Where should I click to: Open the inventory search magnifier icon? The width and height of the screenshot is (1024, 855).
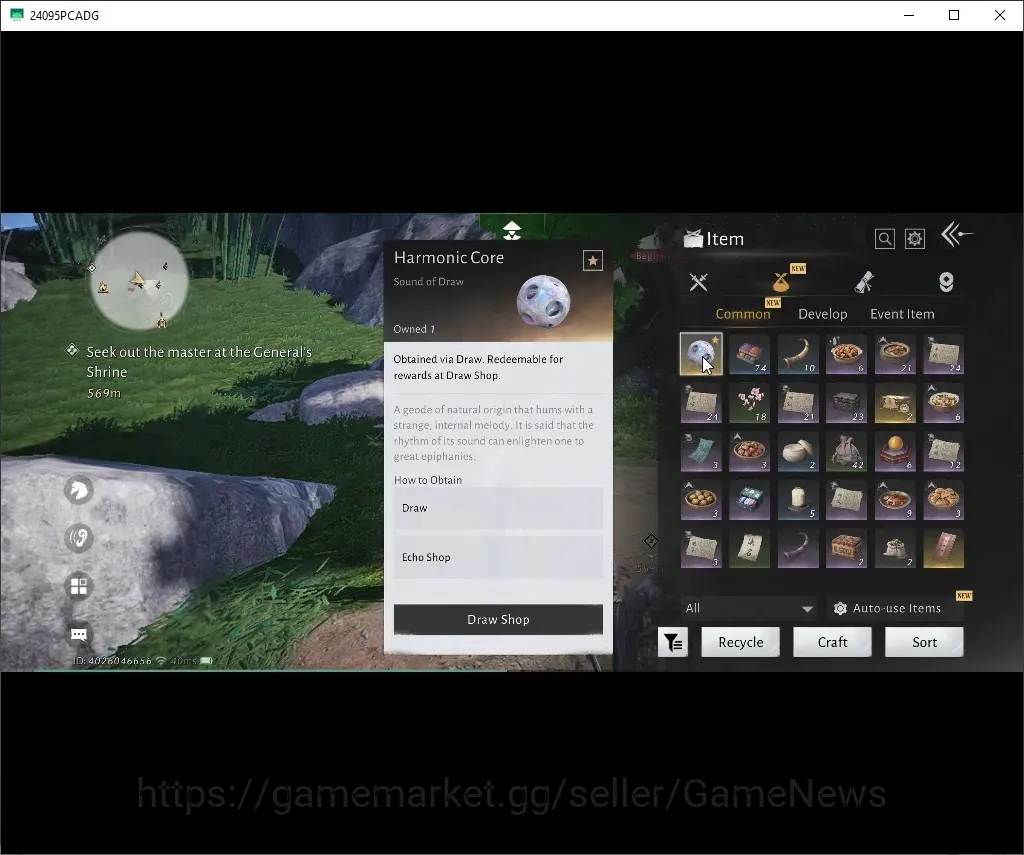pos(884,239)
